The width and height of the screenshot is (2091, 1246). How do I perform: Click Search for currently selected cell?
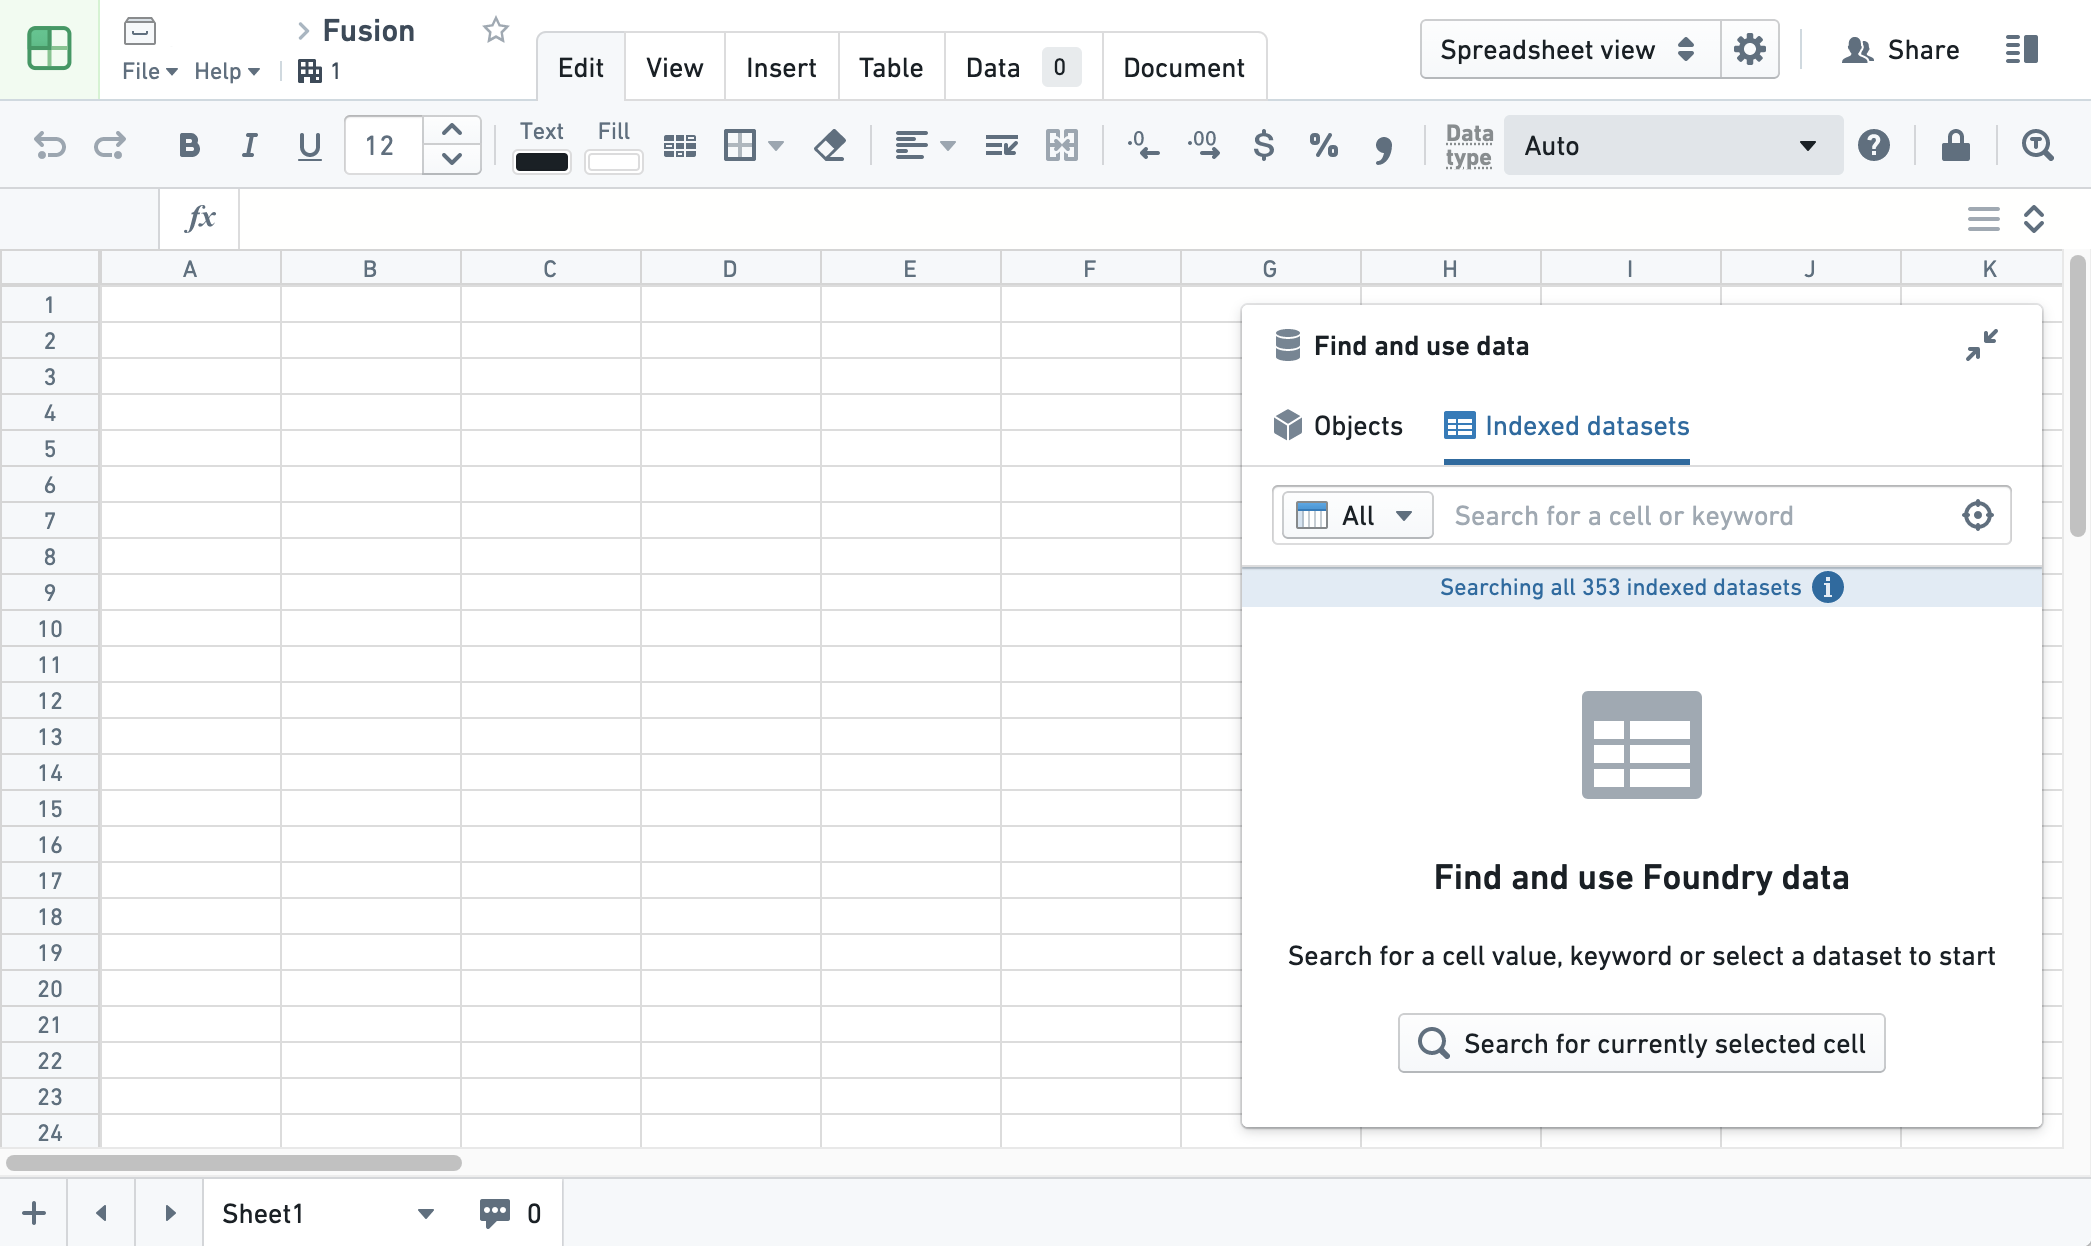(1641, 1043)
